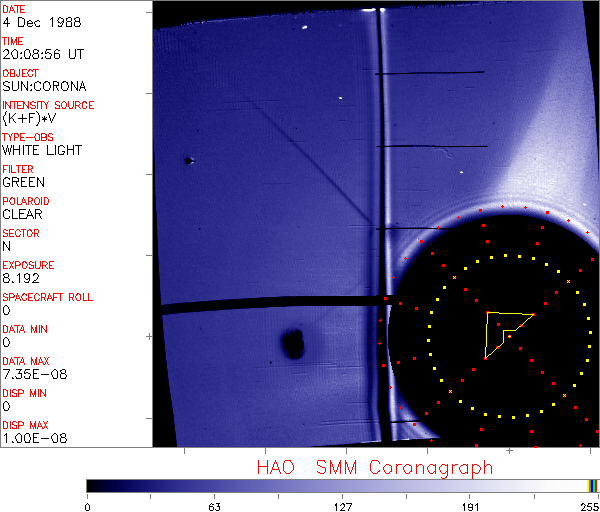Click the "INTENSITY SOURCE" label
The width and height of the screenshot is (600, 512).
[x=48, y=105]
